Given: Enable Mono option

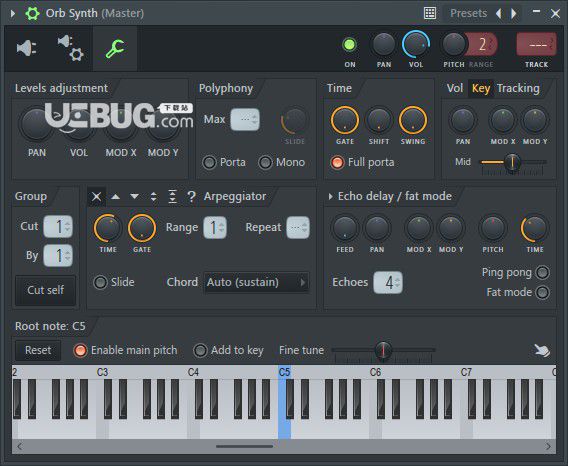Looking at the screenshot, I should pyautogui.click(x=265, y=162).
